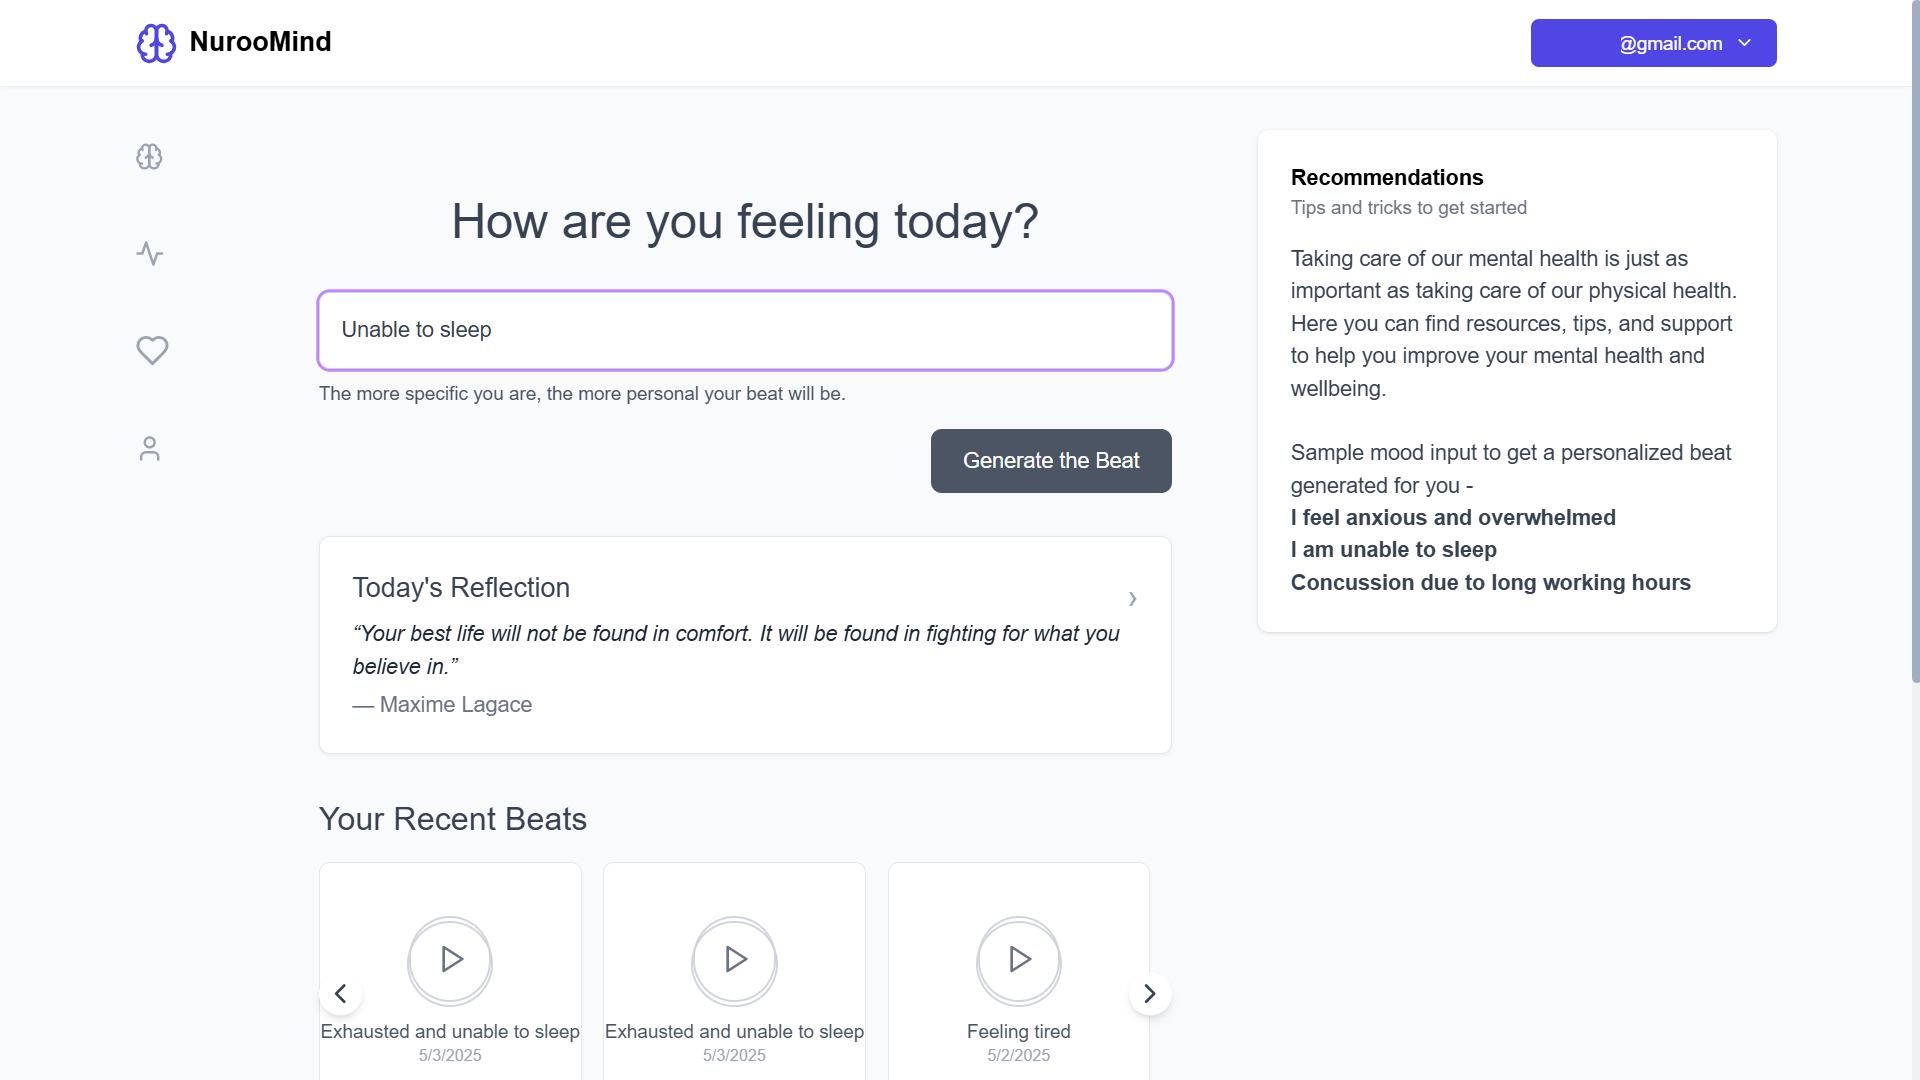Open the heart favorites icon in sidebar
The image size is (1920, 1080).
pyautogui.click(x=152, y=350)
